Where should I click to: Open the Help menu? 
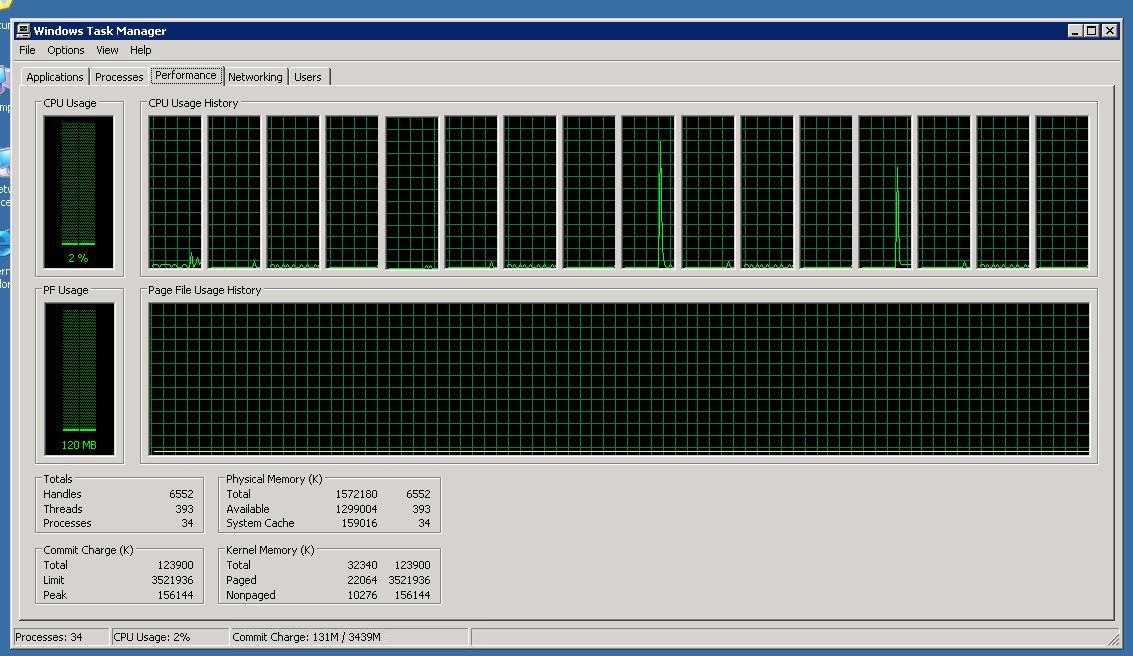click(x=141, y=50)
